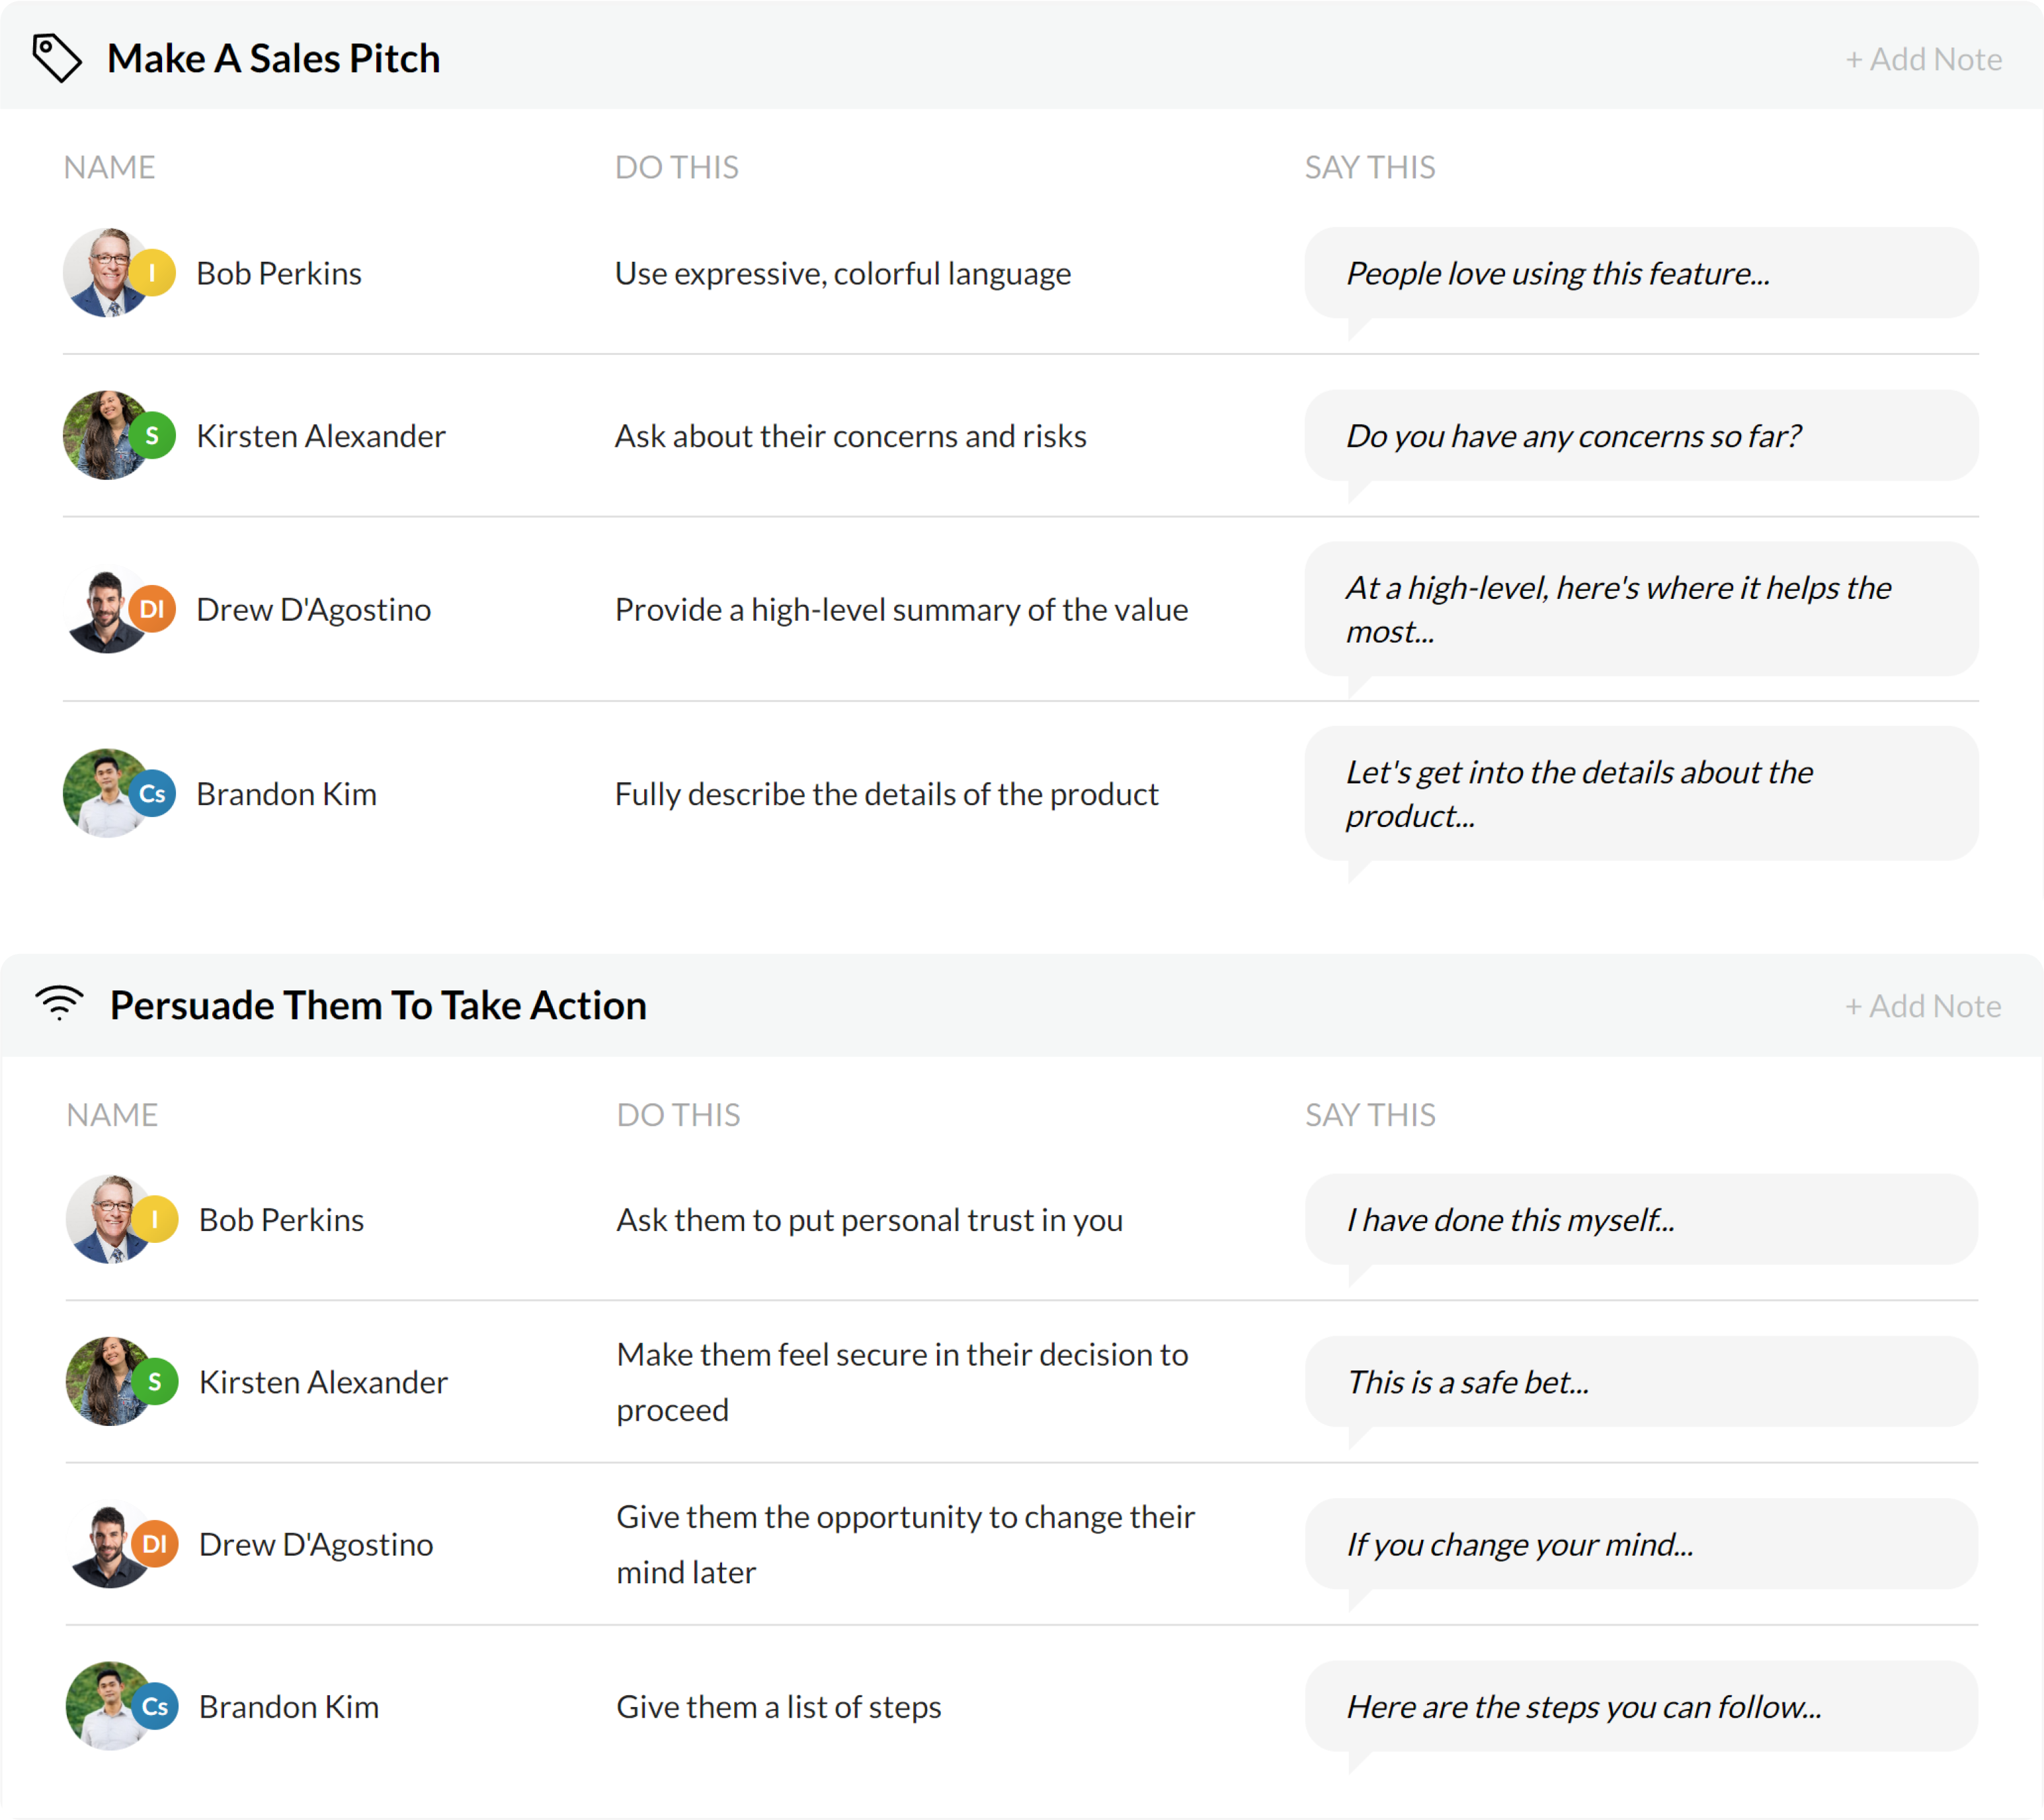
Task: Click the 'This is a safe bet...' bubble
Action: coord(1640,1382)
